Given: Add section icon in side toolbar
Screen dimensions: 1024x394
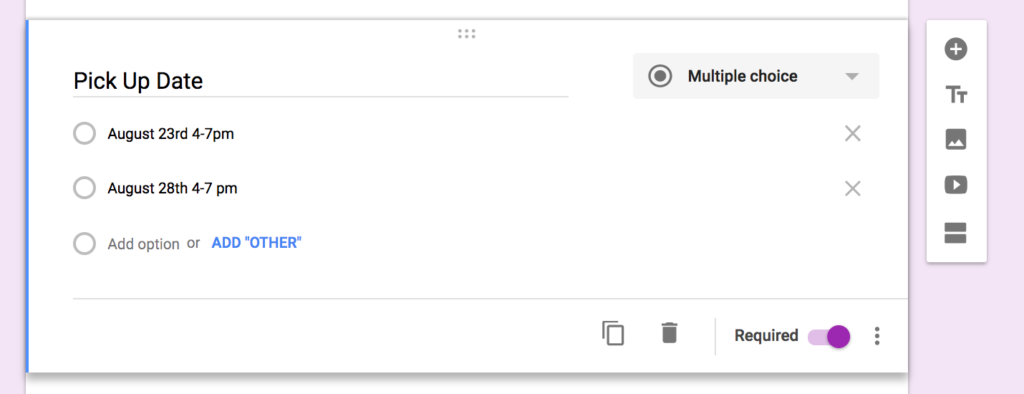Looking at the screenshot, I should pyautogui.click(x=956, y=233).
